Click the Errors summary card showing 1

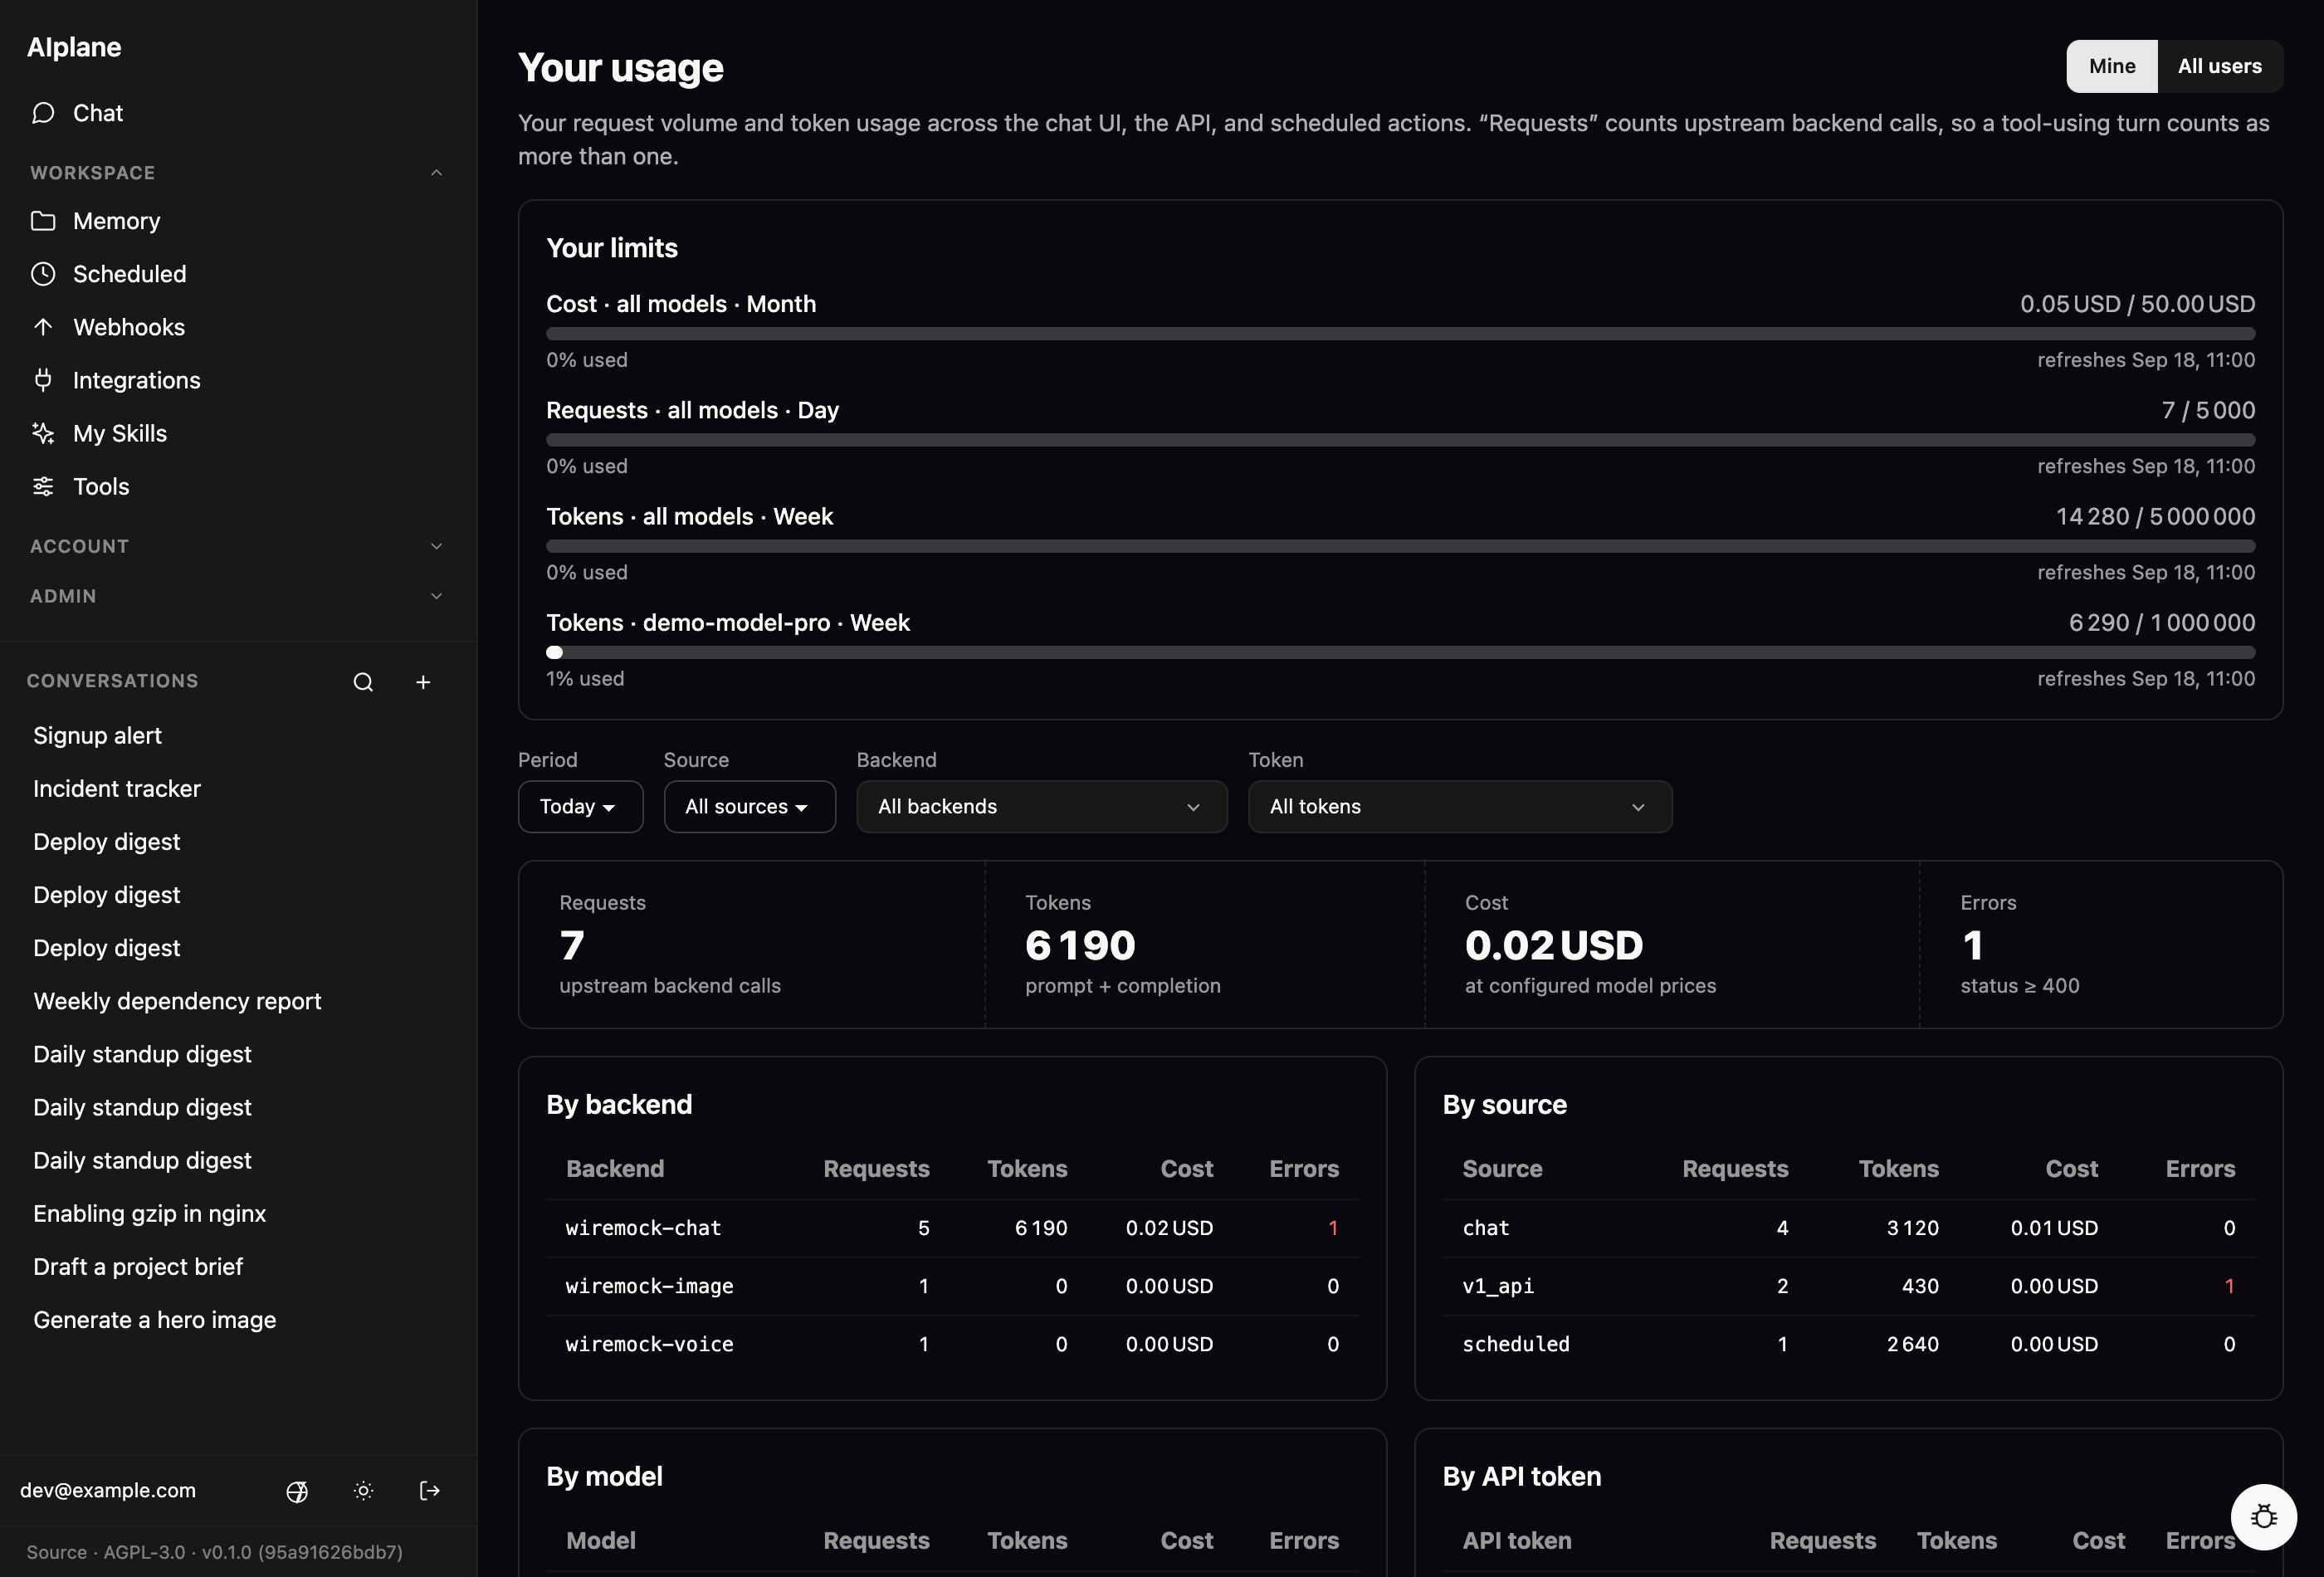[x=2101, y=945]
